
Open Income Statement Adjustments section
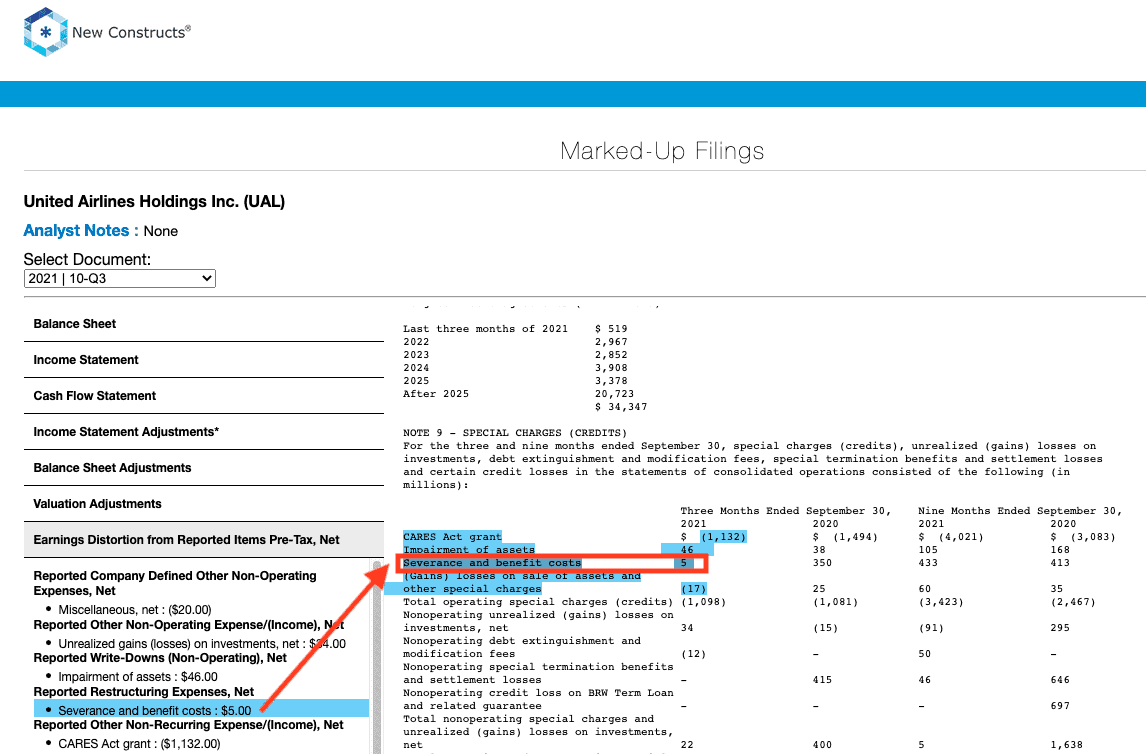204,432
